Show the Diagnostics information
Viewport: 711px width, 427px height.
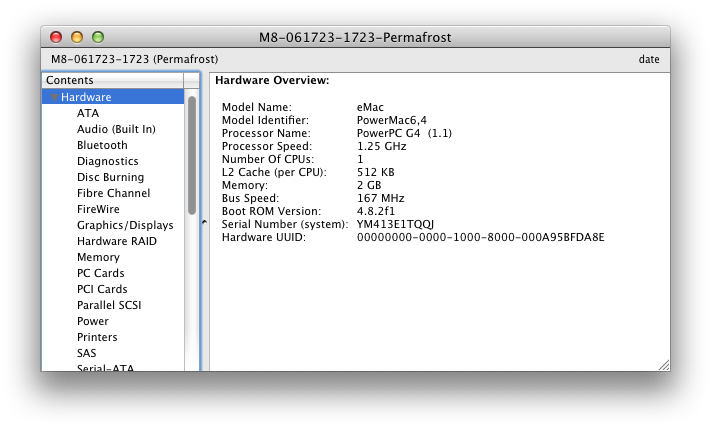click(x=107, y=161)
